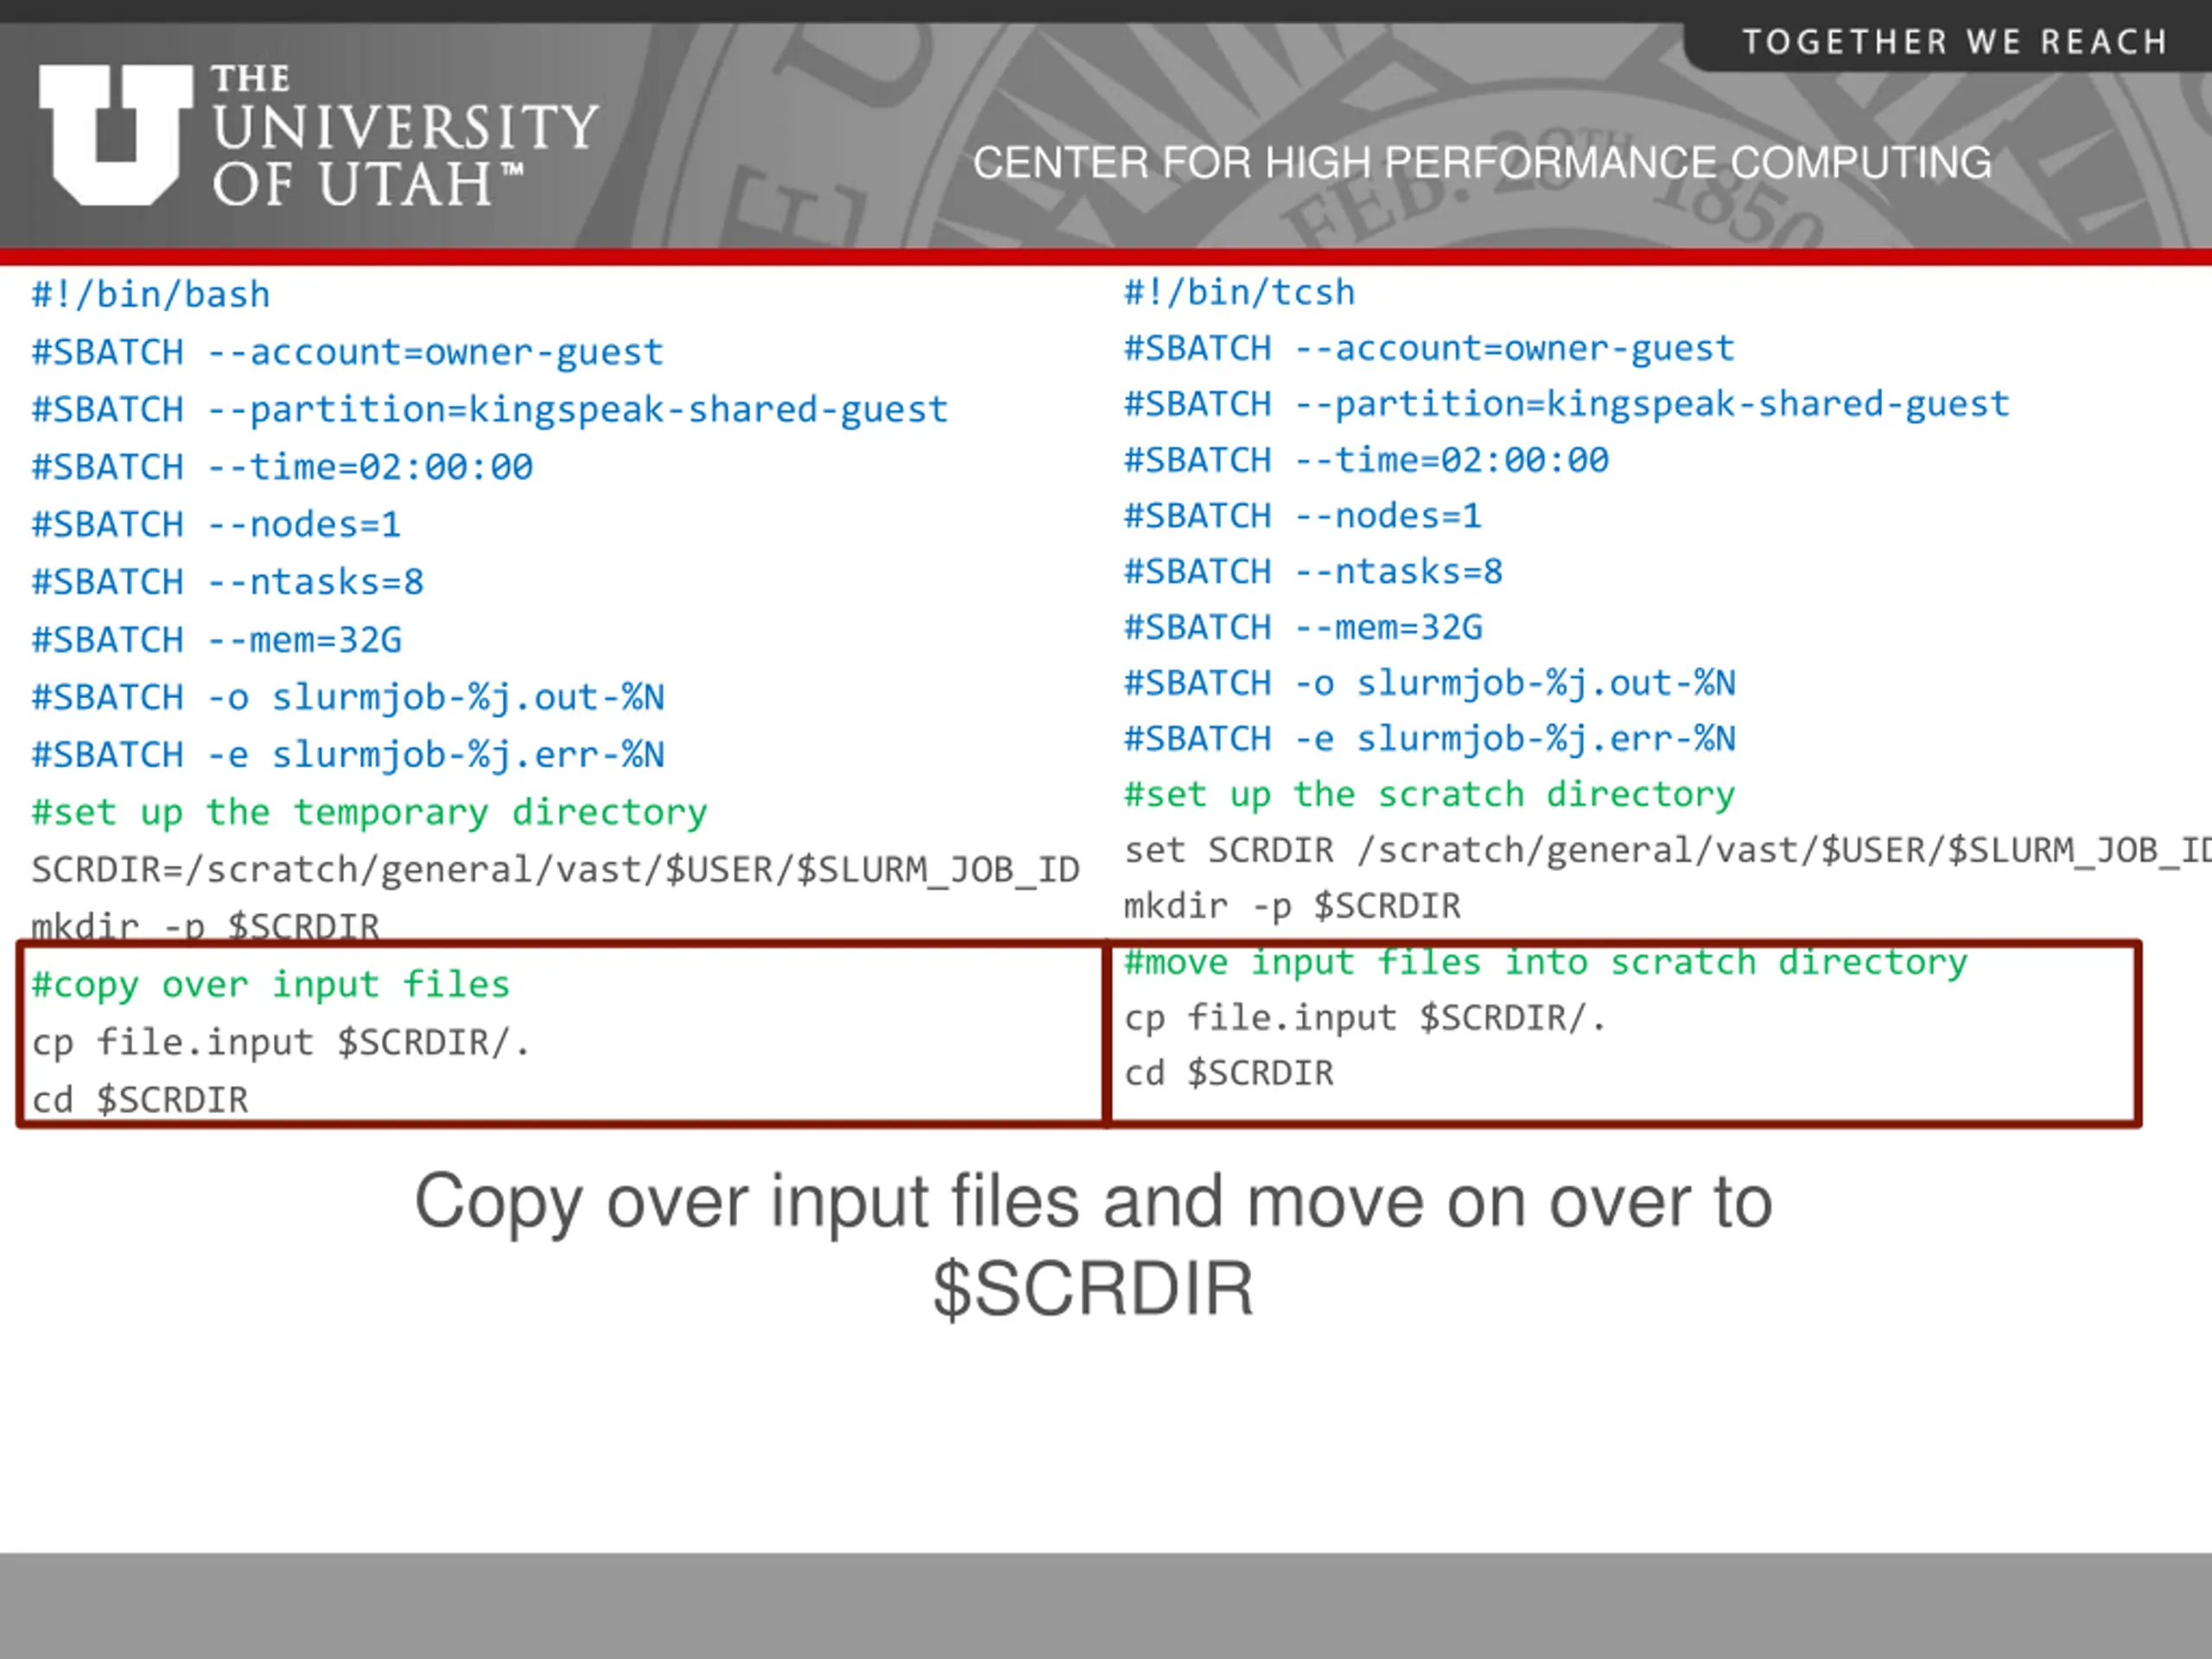Click the Together We Reach banner

pyautogui.click(x=1954, y=43)
